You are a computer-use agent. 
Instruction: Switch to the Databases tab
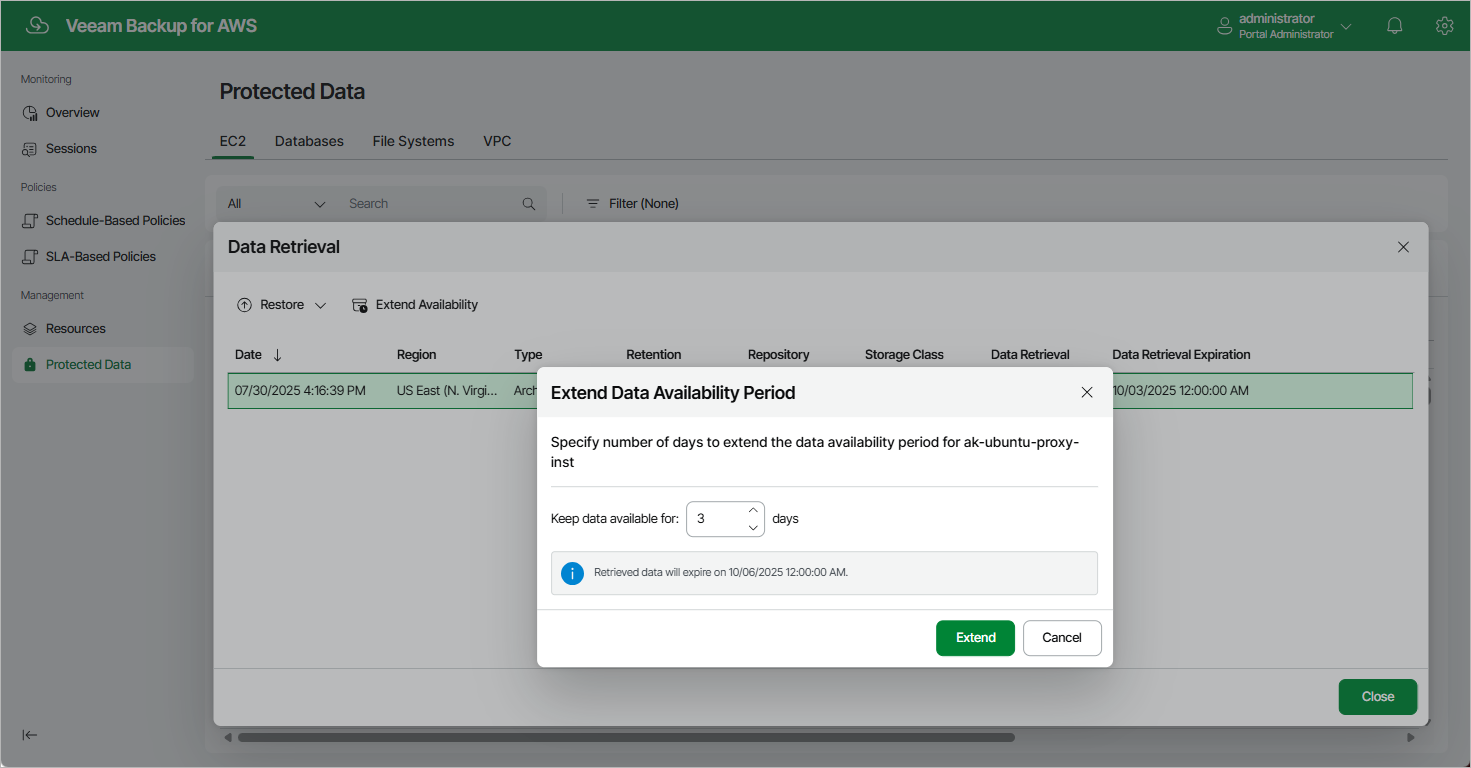tap(309, 141)
